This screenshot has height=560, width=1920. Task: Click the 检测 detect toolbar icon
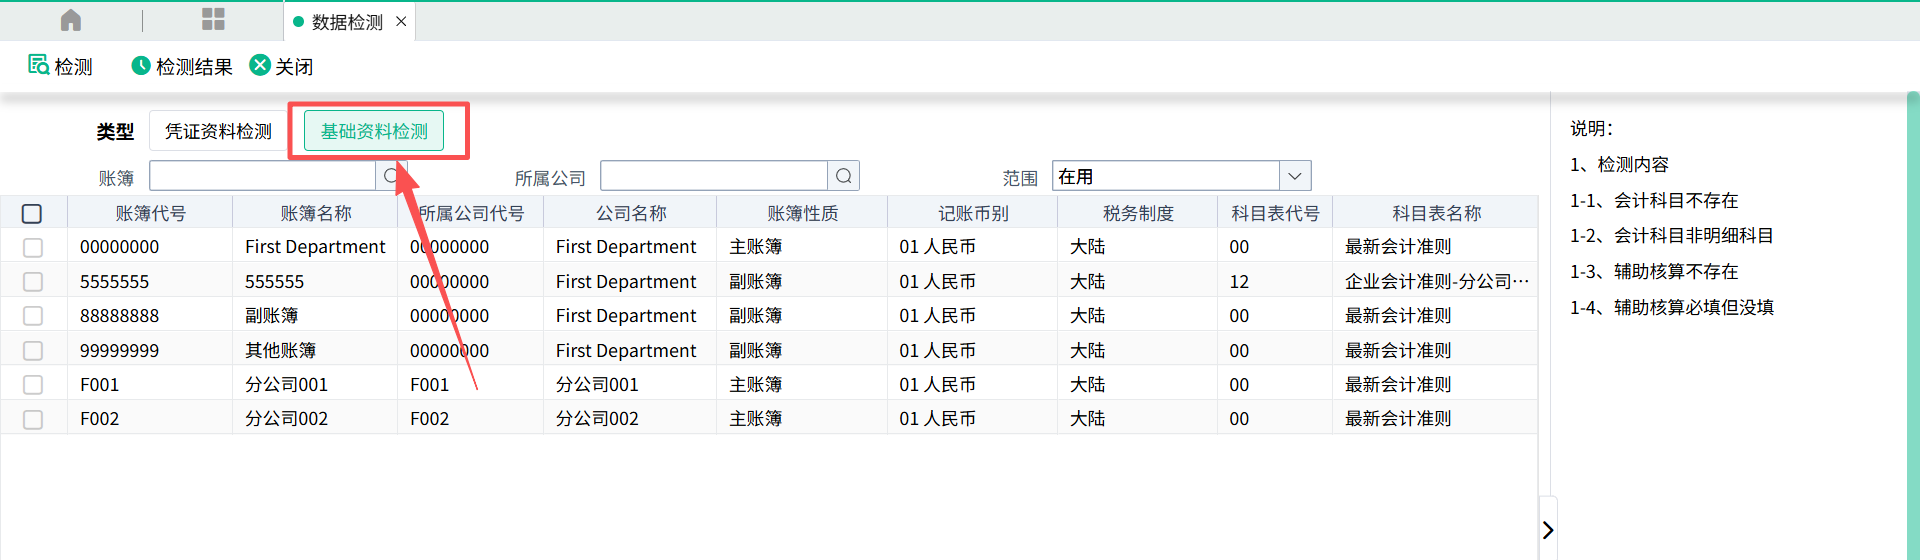39,65
